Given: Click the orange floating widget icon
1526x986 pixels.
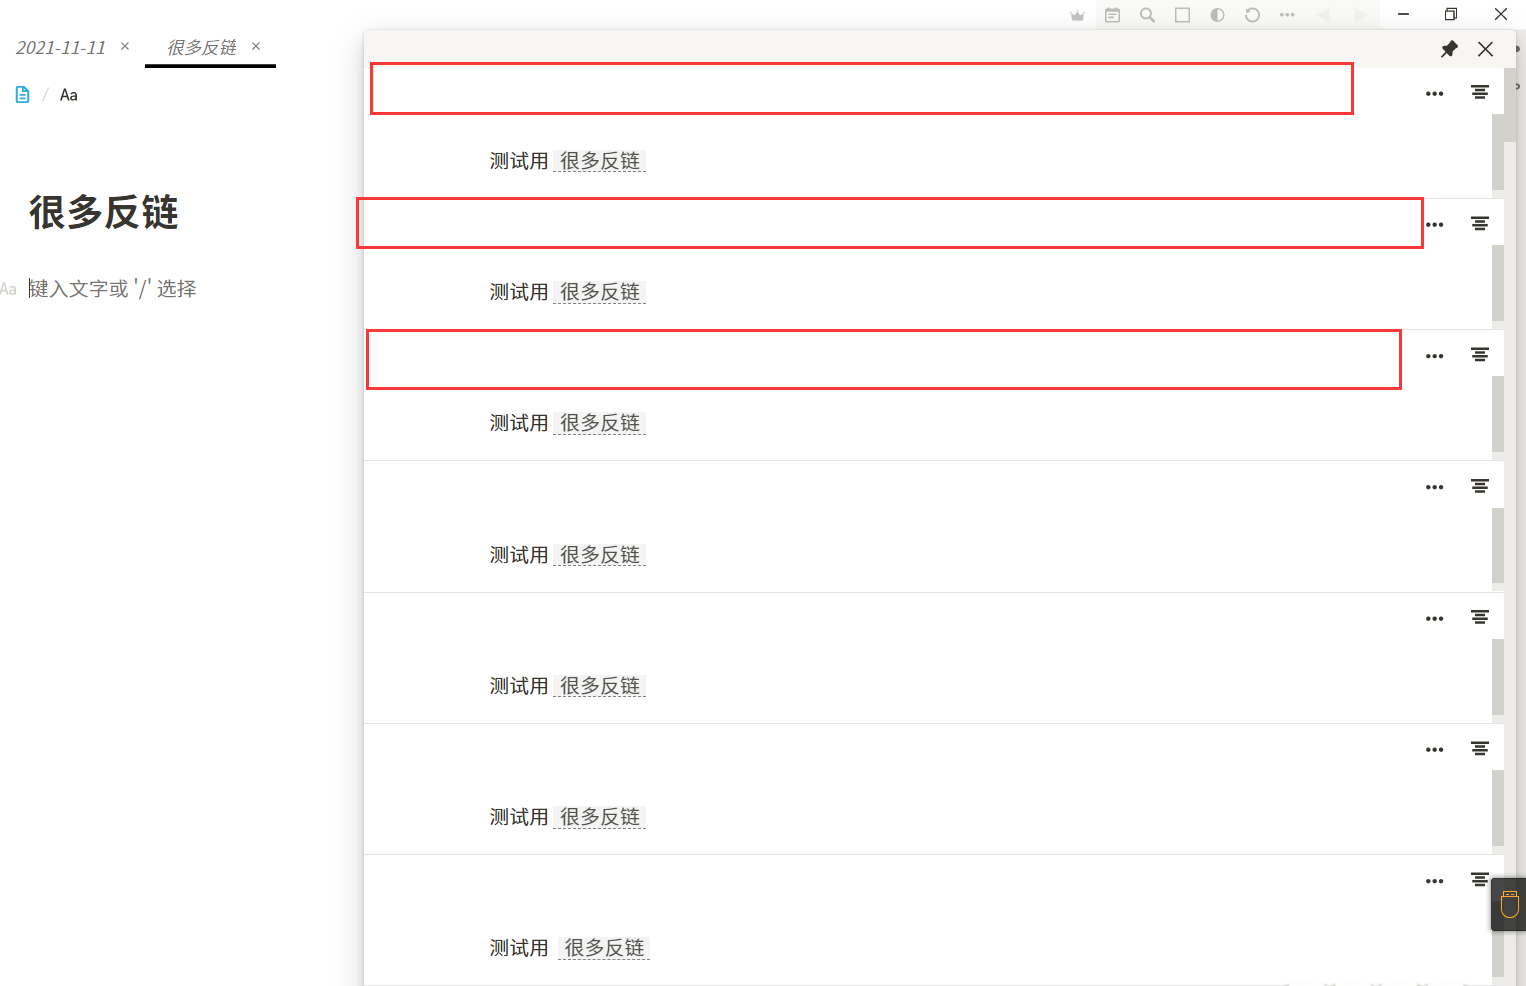Looking at the screenshot, I should click(x=1509, y=904).
